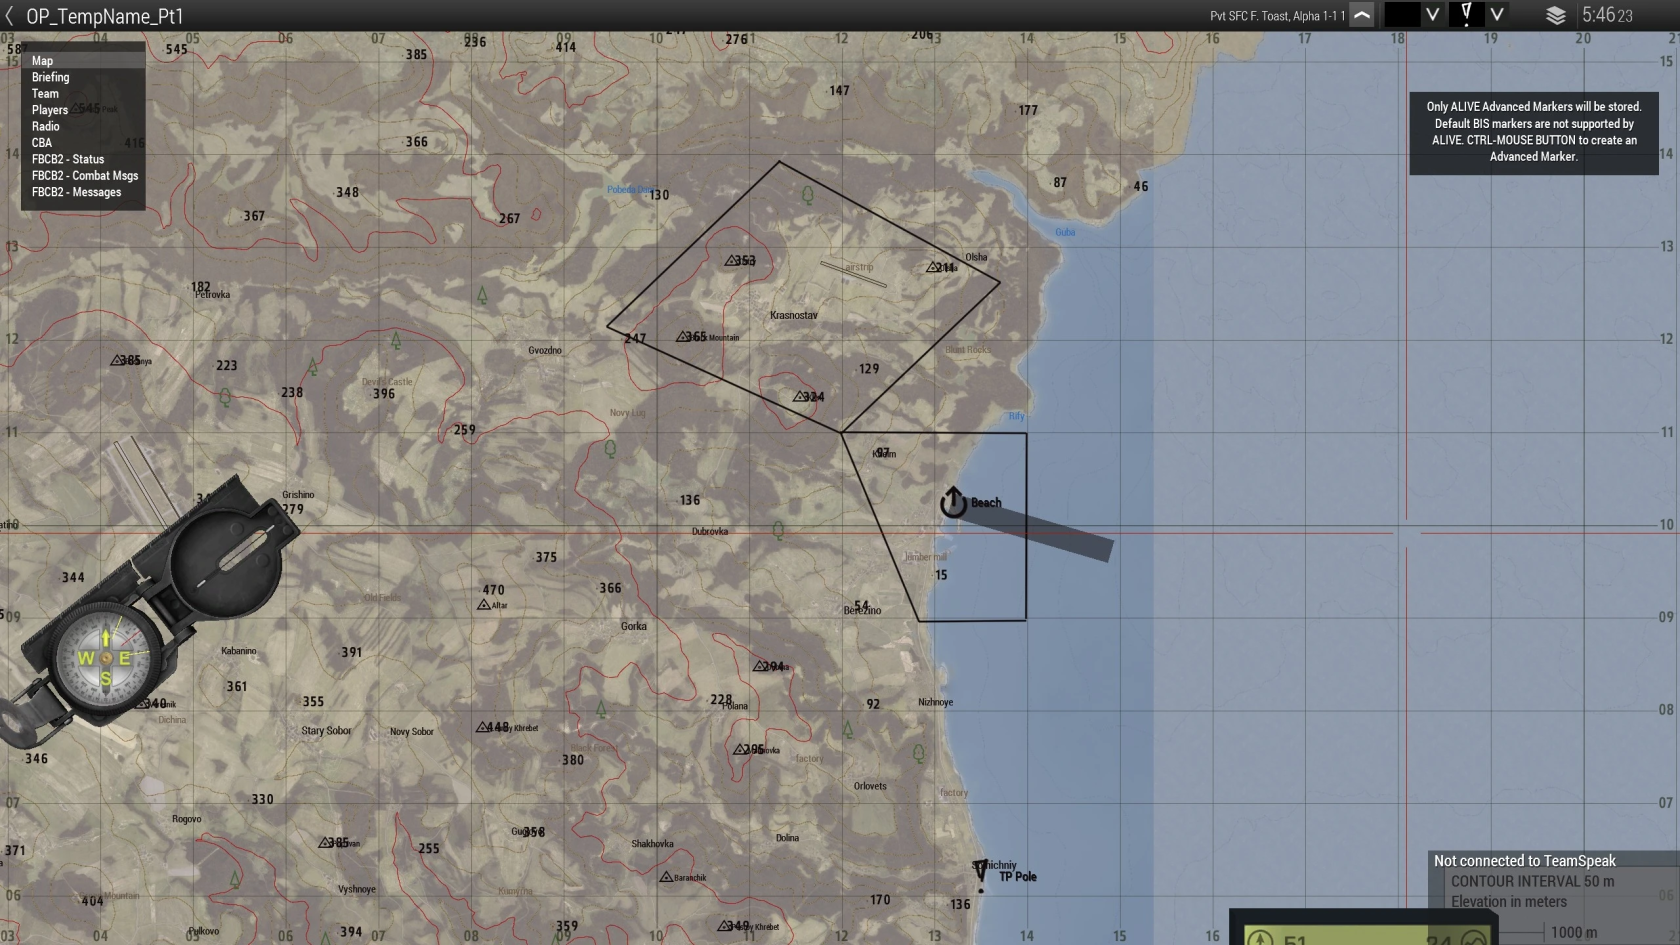
Task: Open the Radio menu entry
Action: pos(46,127)
